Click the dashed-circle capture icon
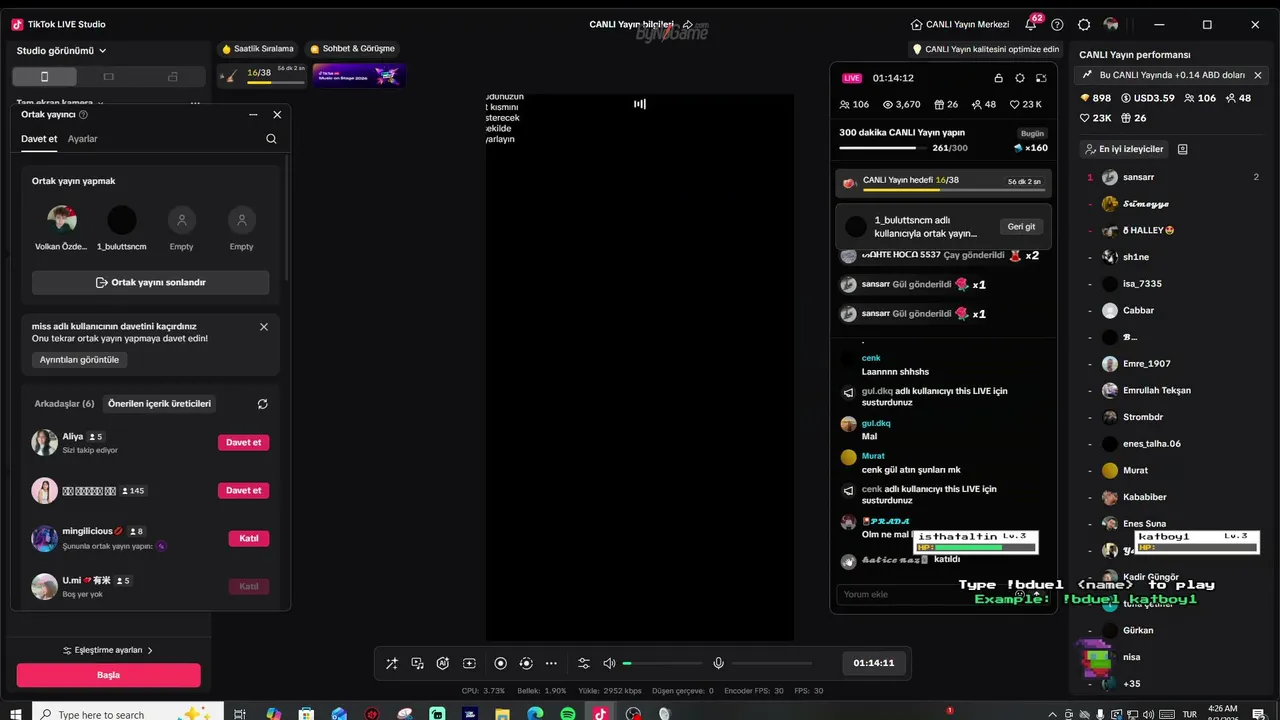This screenshot has height=720, width=1280. [x=526, y=663]
